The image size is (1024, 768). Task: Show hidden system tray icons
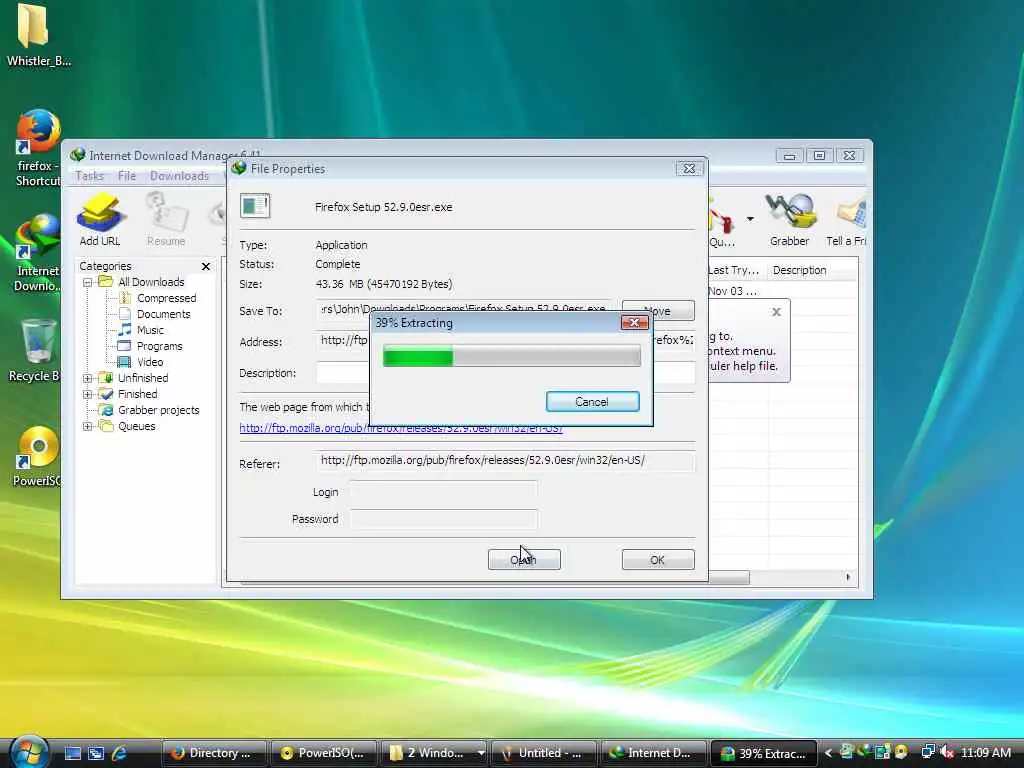[828, 753]
